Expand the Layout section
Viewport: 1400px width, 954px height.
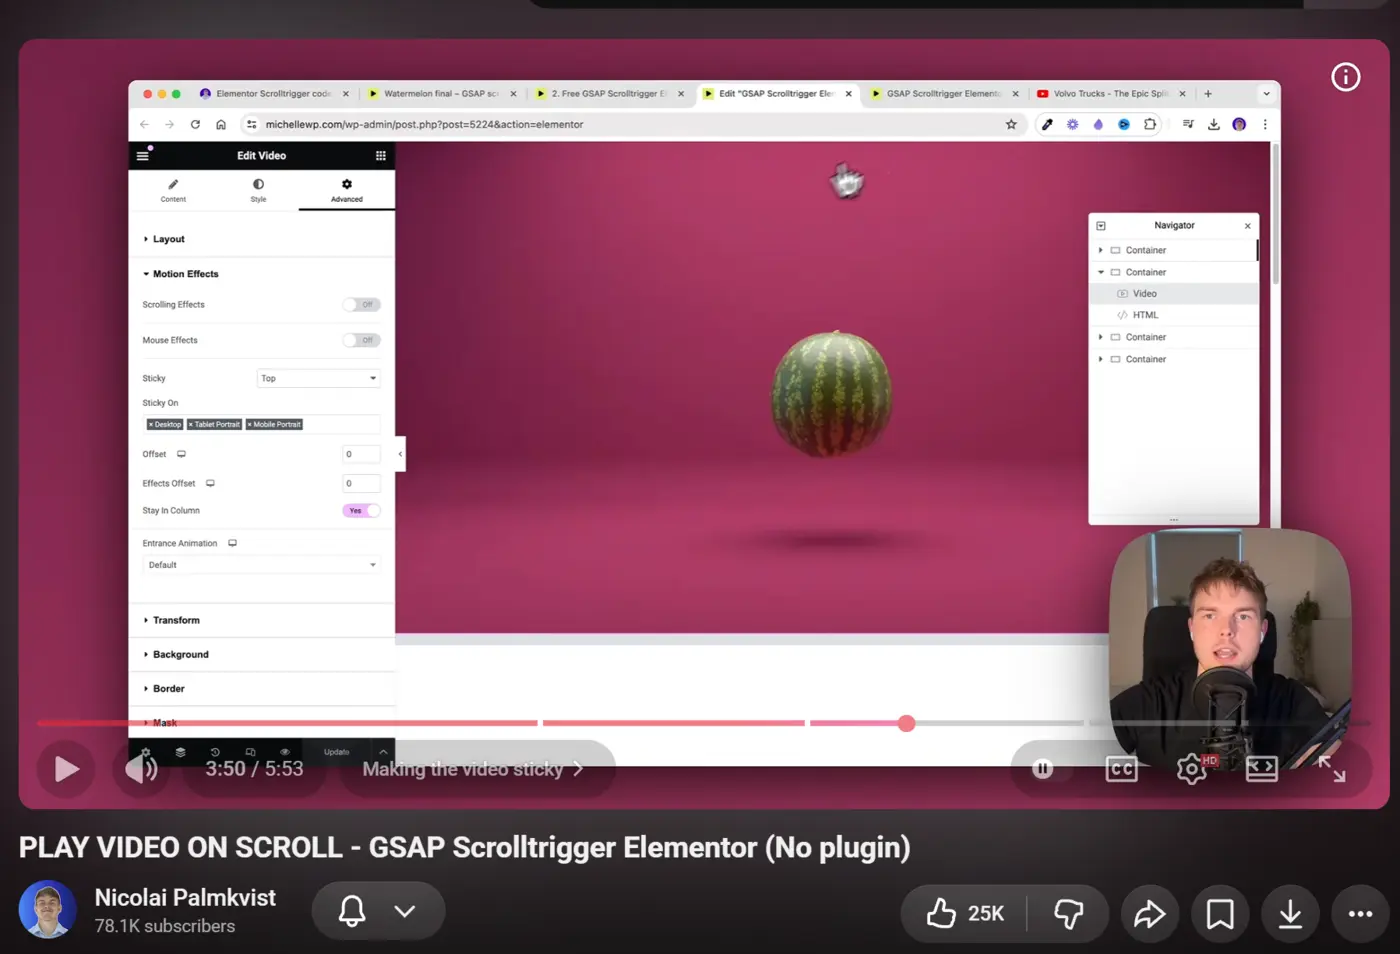pyautogui.click(x=262, y=239)
